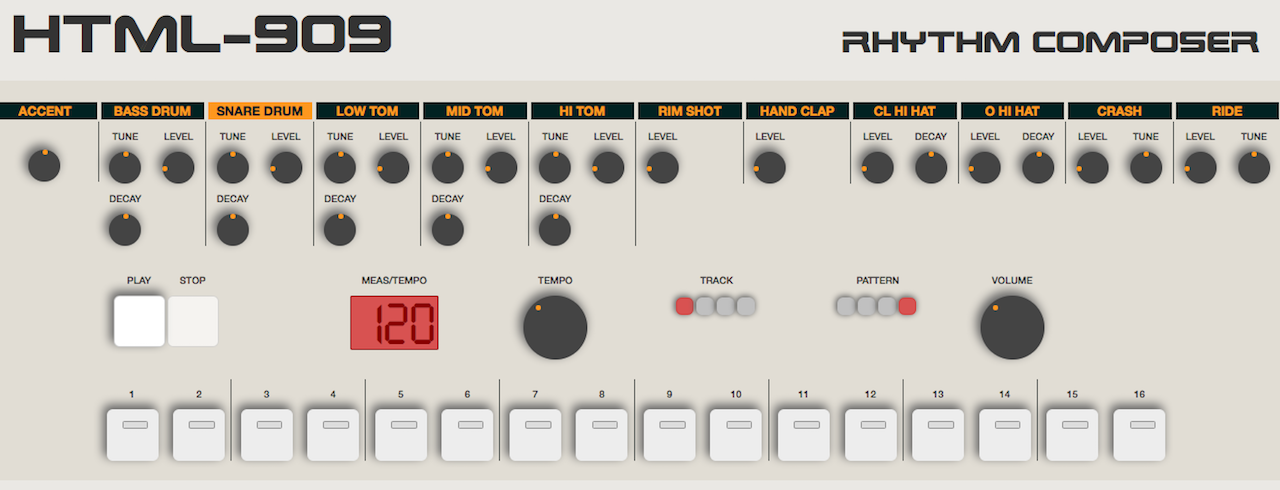1280x490 pixels.
Task: Select the MID TOM instrument header
Action: tap(475, 111)
